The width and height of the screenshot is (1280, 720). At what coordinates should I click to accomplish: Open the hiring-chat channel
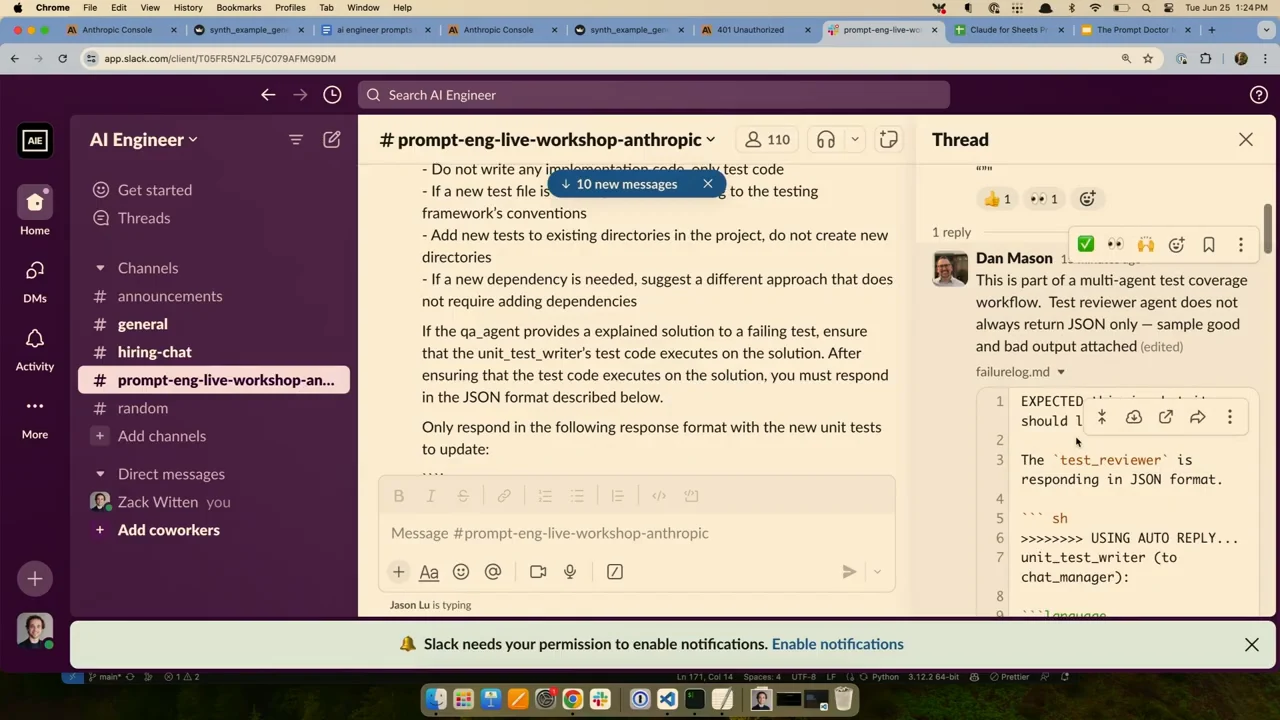tap(154, 352)
